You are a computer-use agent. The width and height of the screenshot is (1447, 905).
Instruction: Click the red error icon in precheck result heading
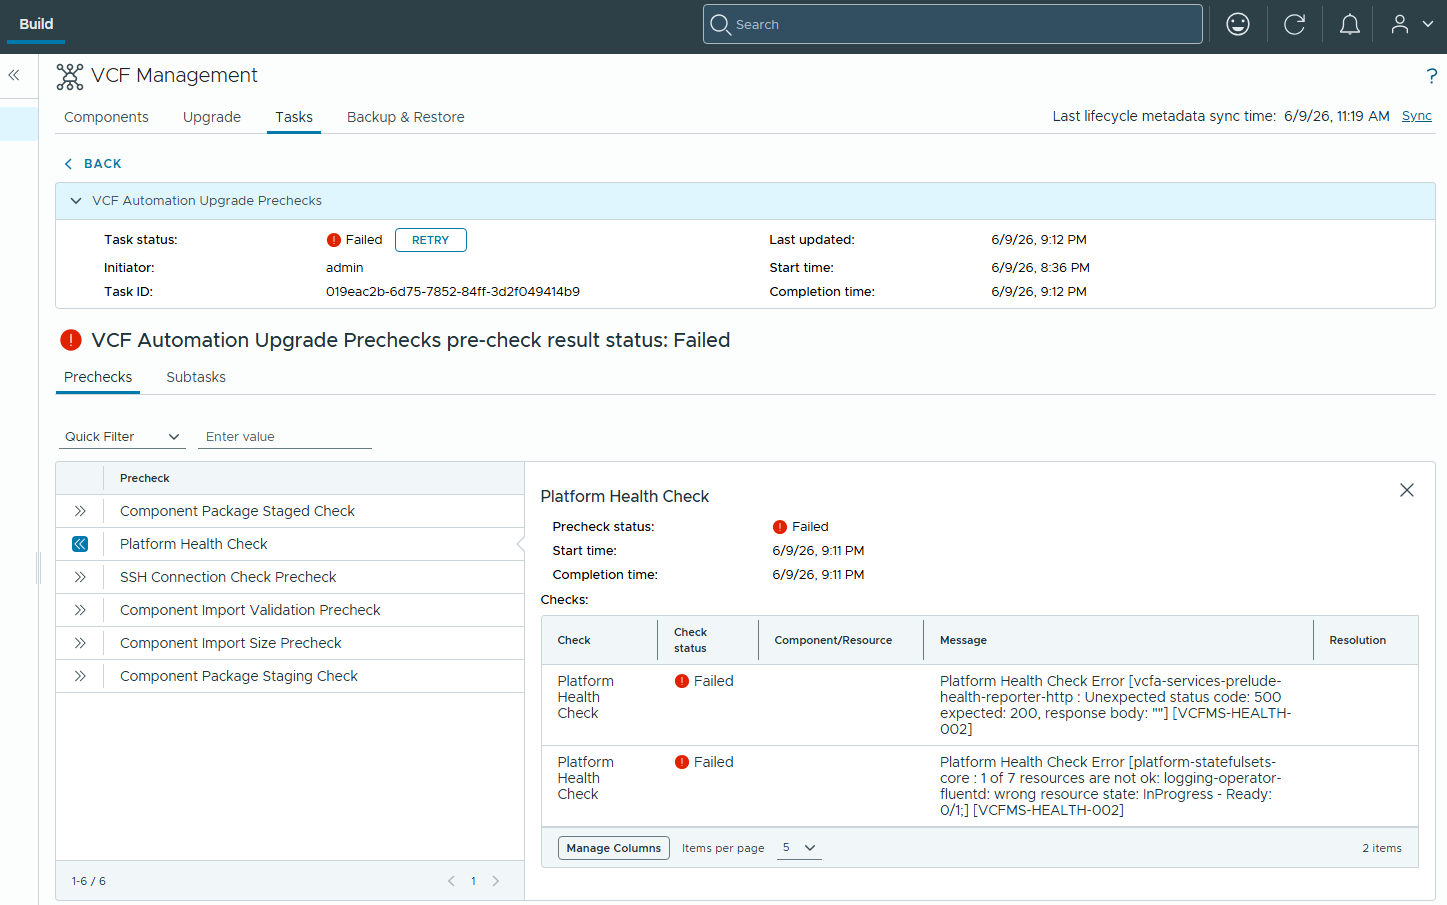tap(71, 340)
